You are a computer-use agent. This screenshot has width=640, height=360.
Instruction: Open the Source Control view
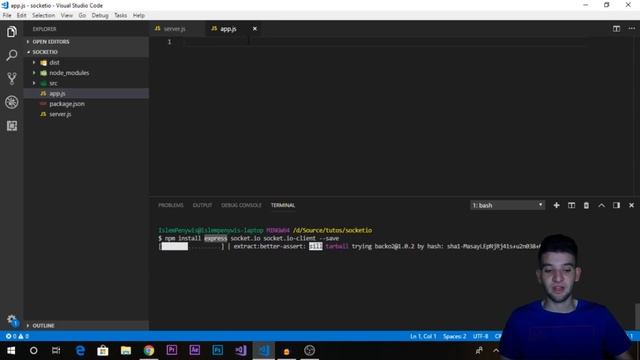coord(11,78)
